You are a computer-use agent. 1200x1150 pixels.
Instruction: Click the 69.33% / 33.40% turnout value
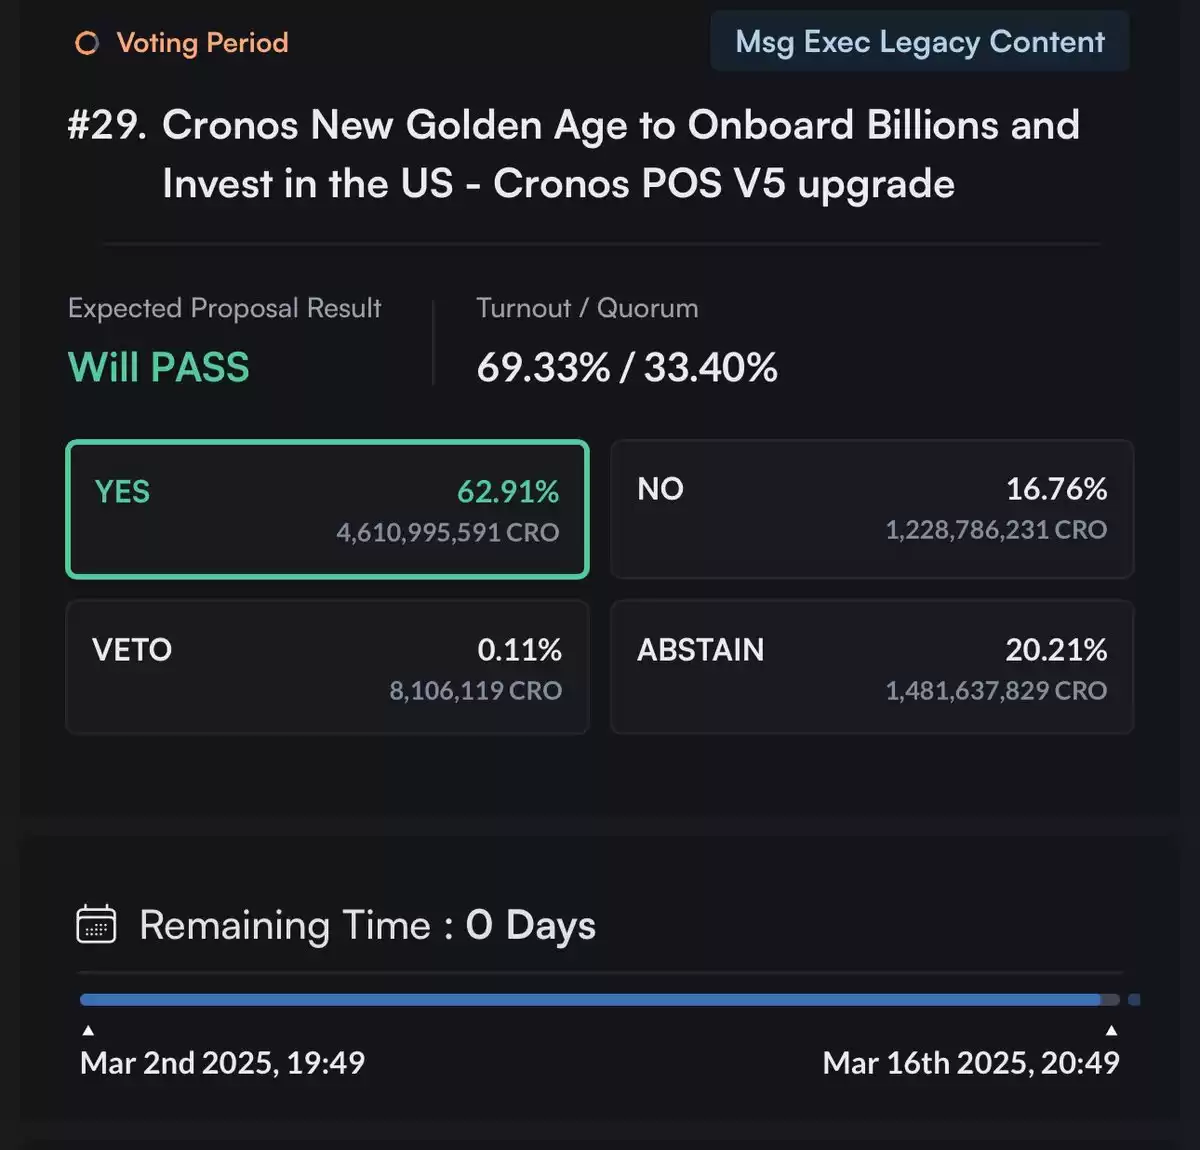(x=627, y=367)
